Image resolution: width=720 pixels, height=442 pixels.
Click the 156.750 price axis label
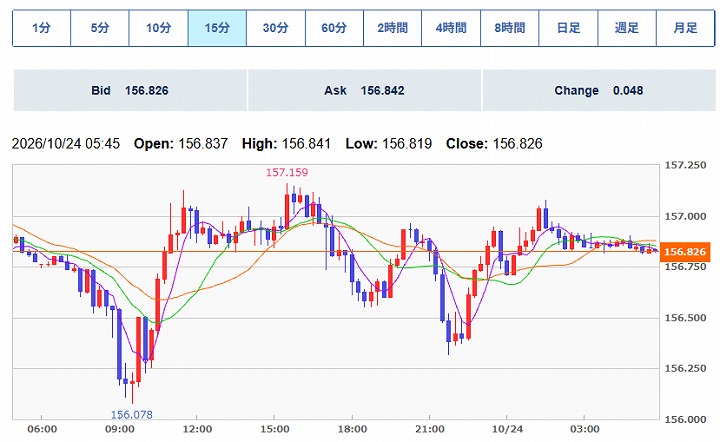click(x=686, y=267)
